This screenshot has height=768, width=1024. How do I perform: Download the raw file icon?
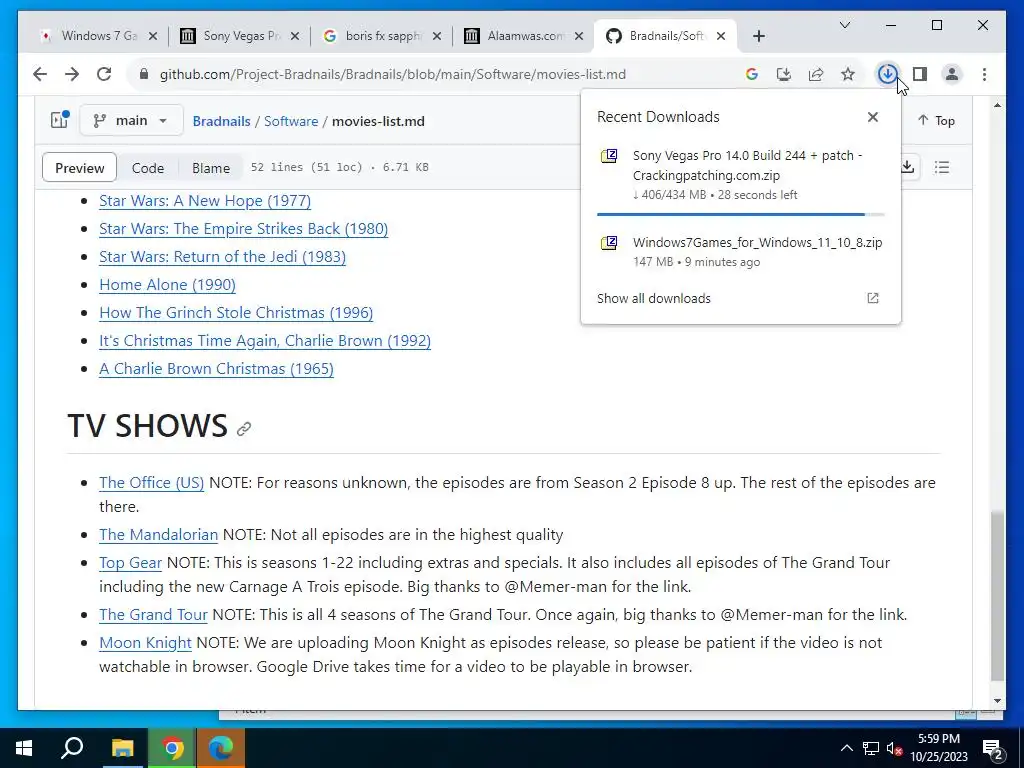907,167
